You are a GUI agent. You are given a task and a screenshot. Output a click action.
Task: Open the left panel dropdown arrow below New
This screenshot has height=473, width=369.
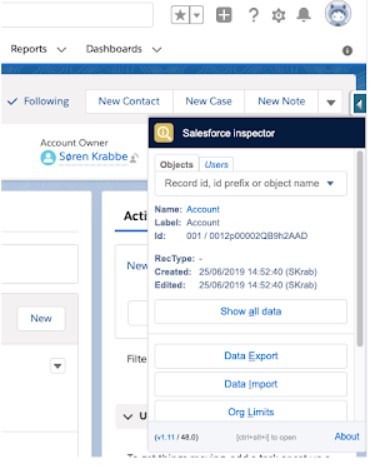pos(58,366)
